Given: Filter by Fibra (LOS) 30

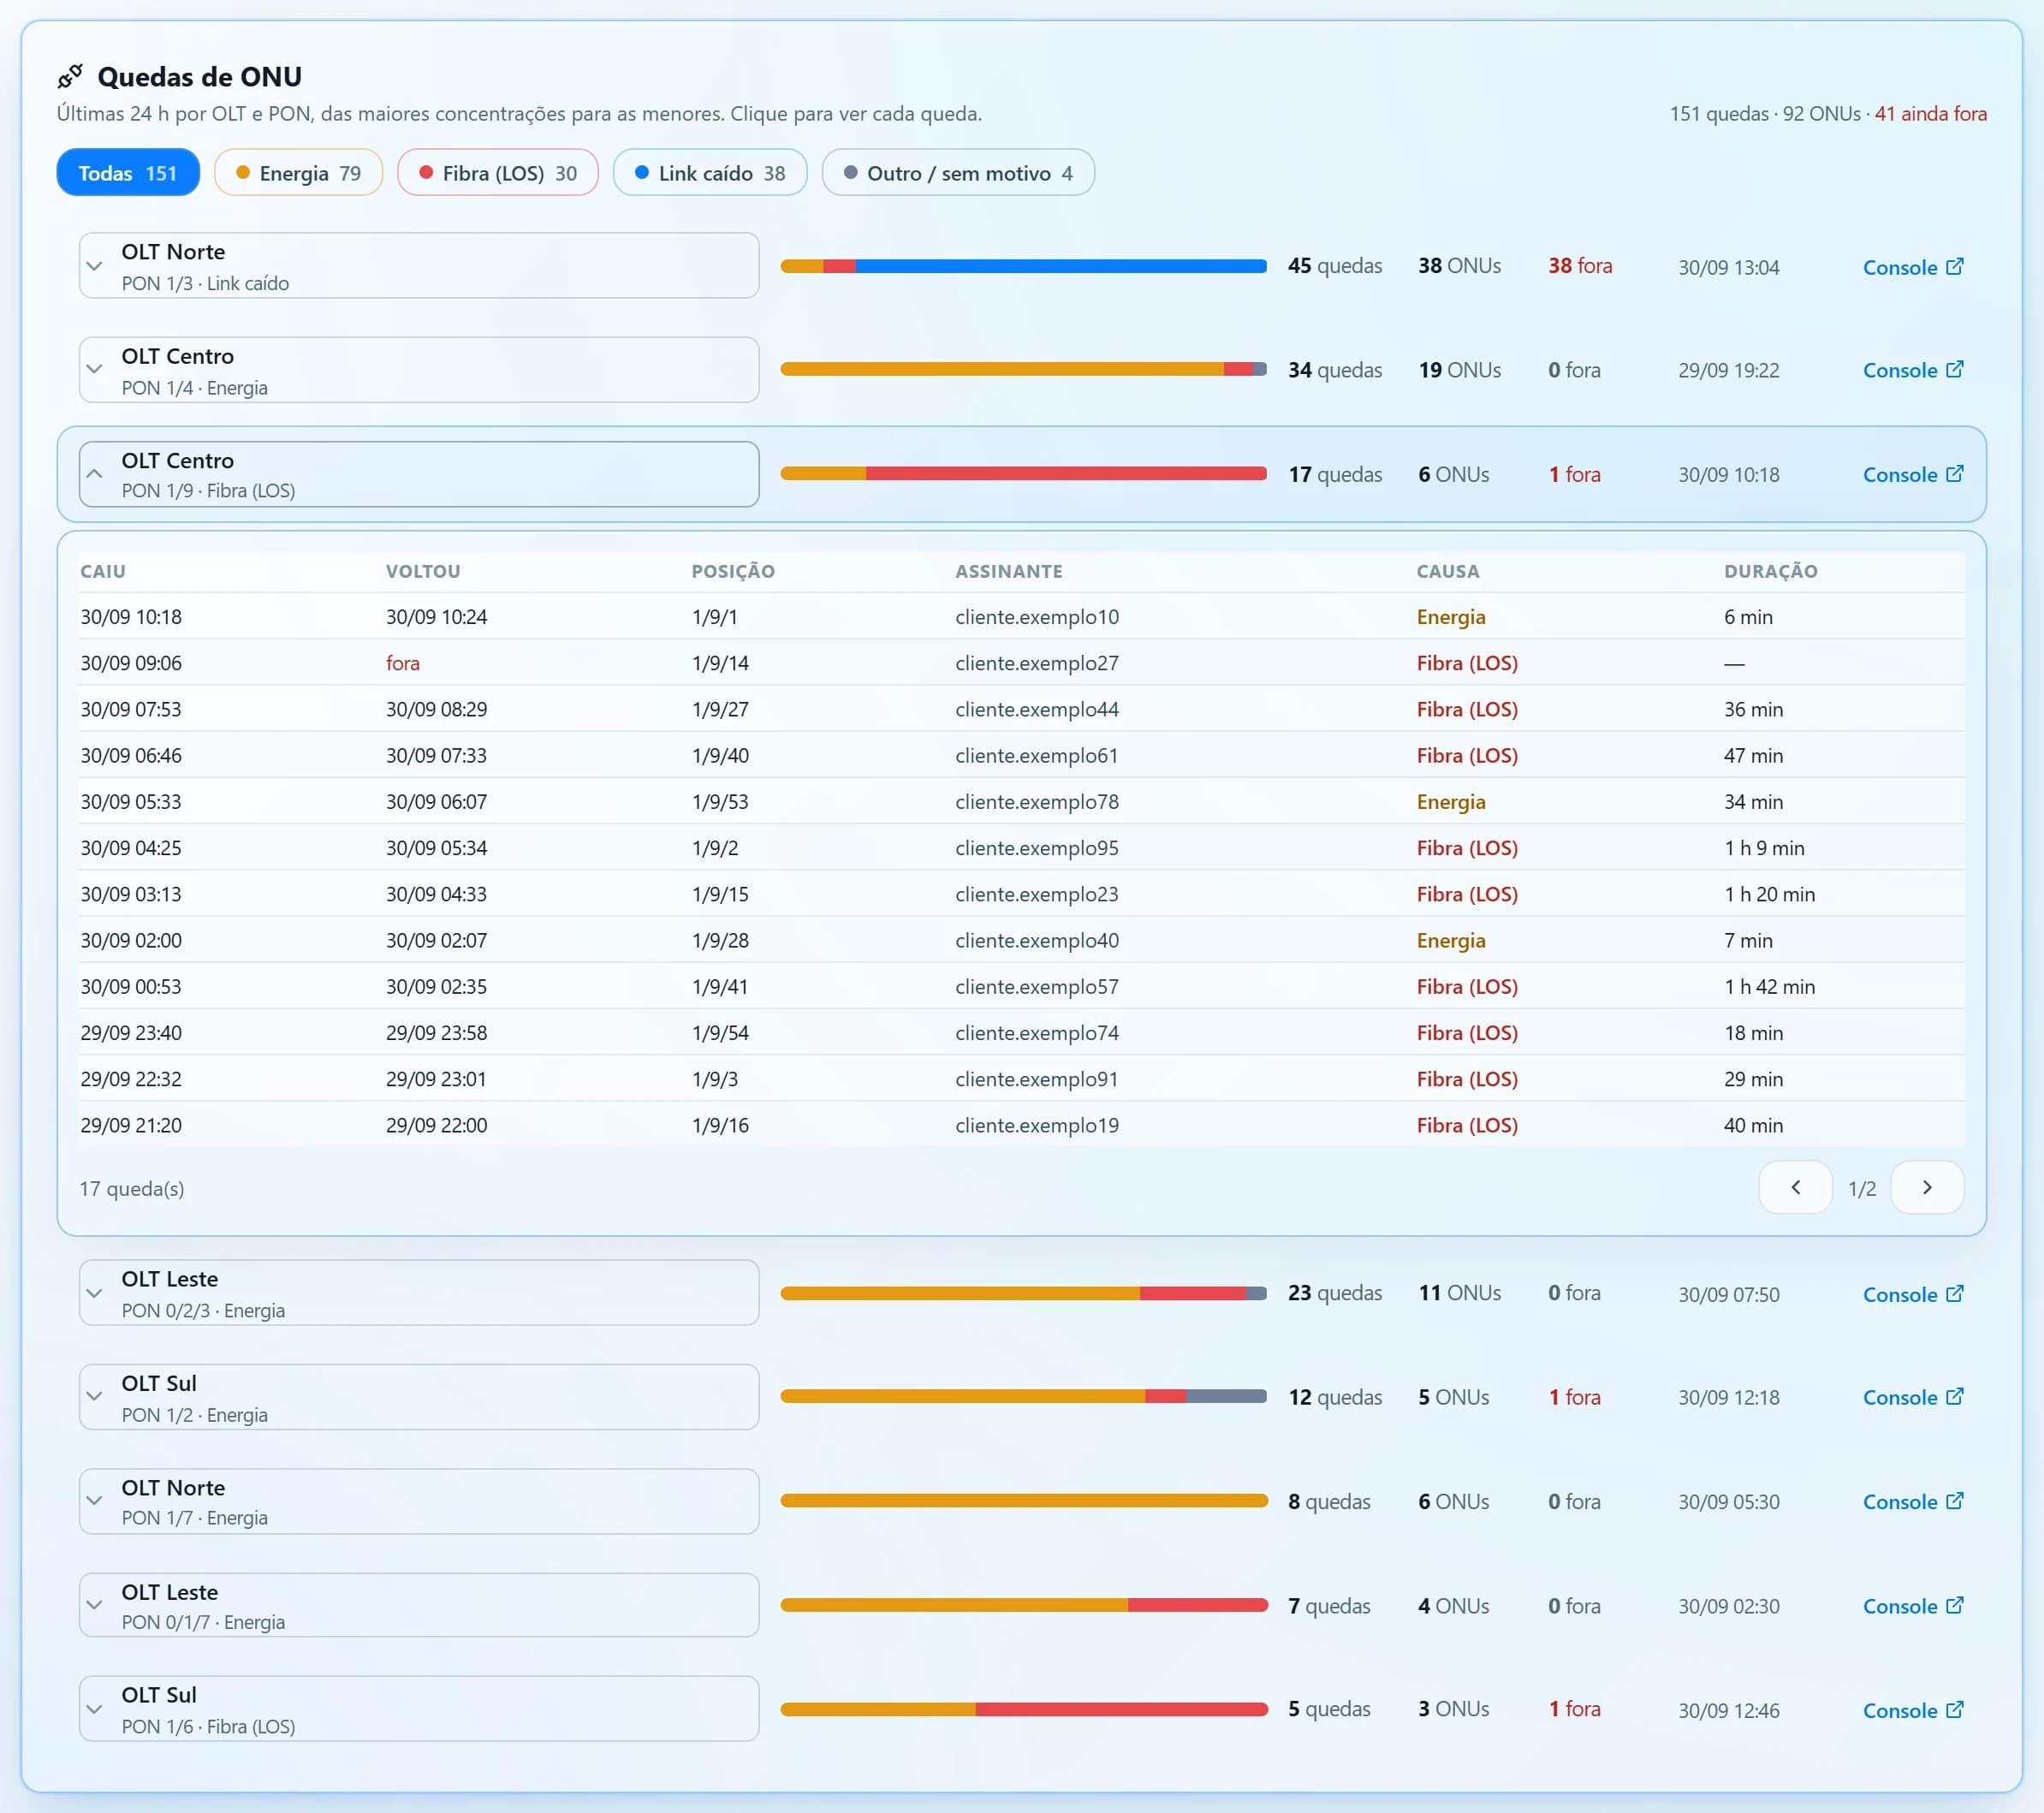Looking at the screenshot, I should [x=498, y=173].
